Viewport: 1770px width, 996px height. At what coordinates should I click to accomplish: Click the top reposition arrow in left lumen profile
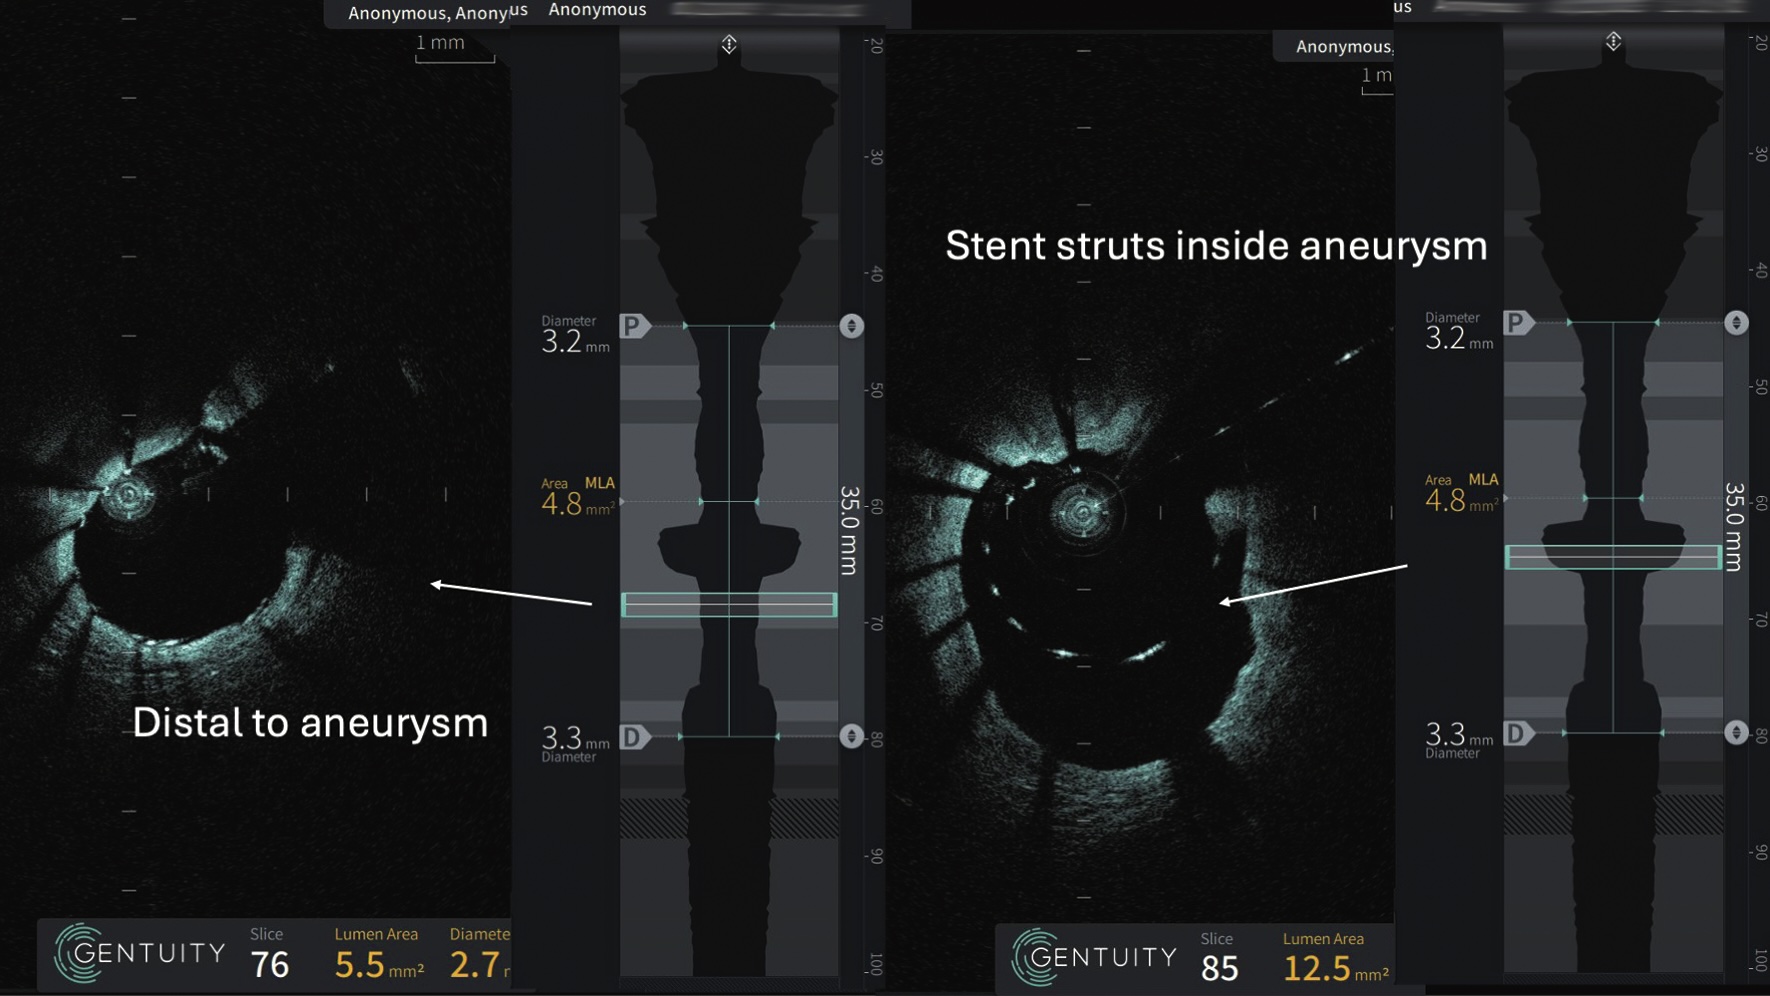point(729,44)
